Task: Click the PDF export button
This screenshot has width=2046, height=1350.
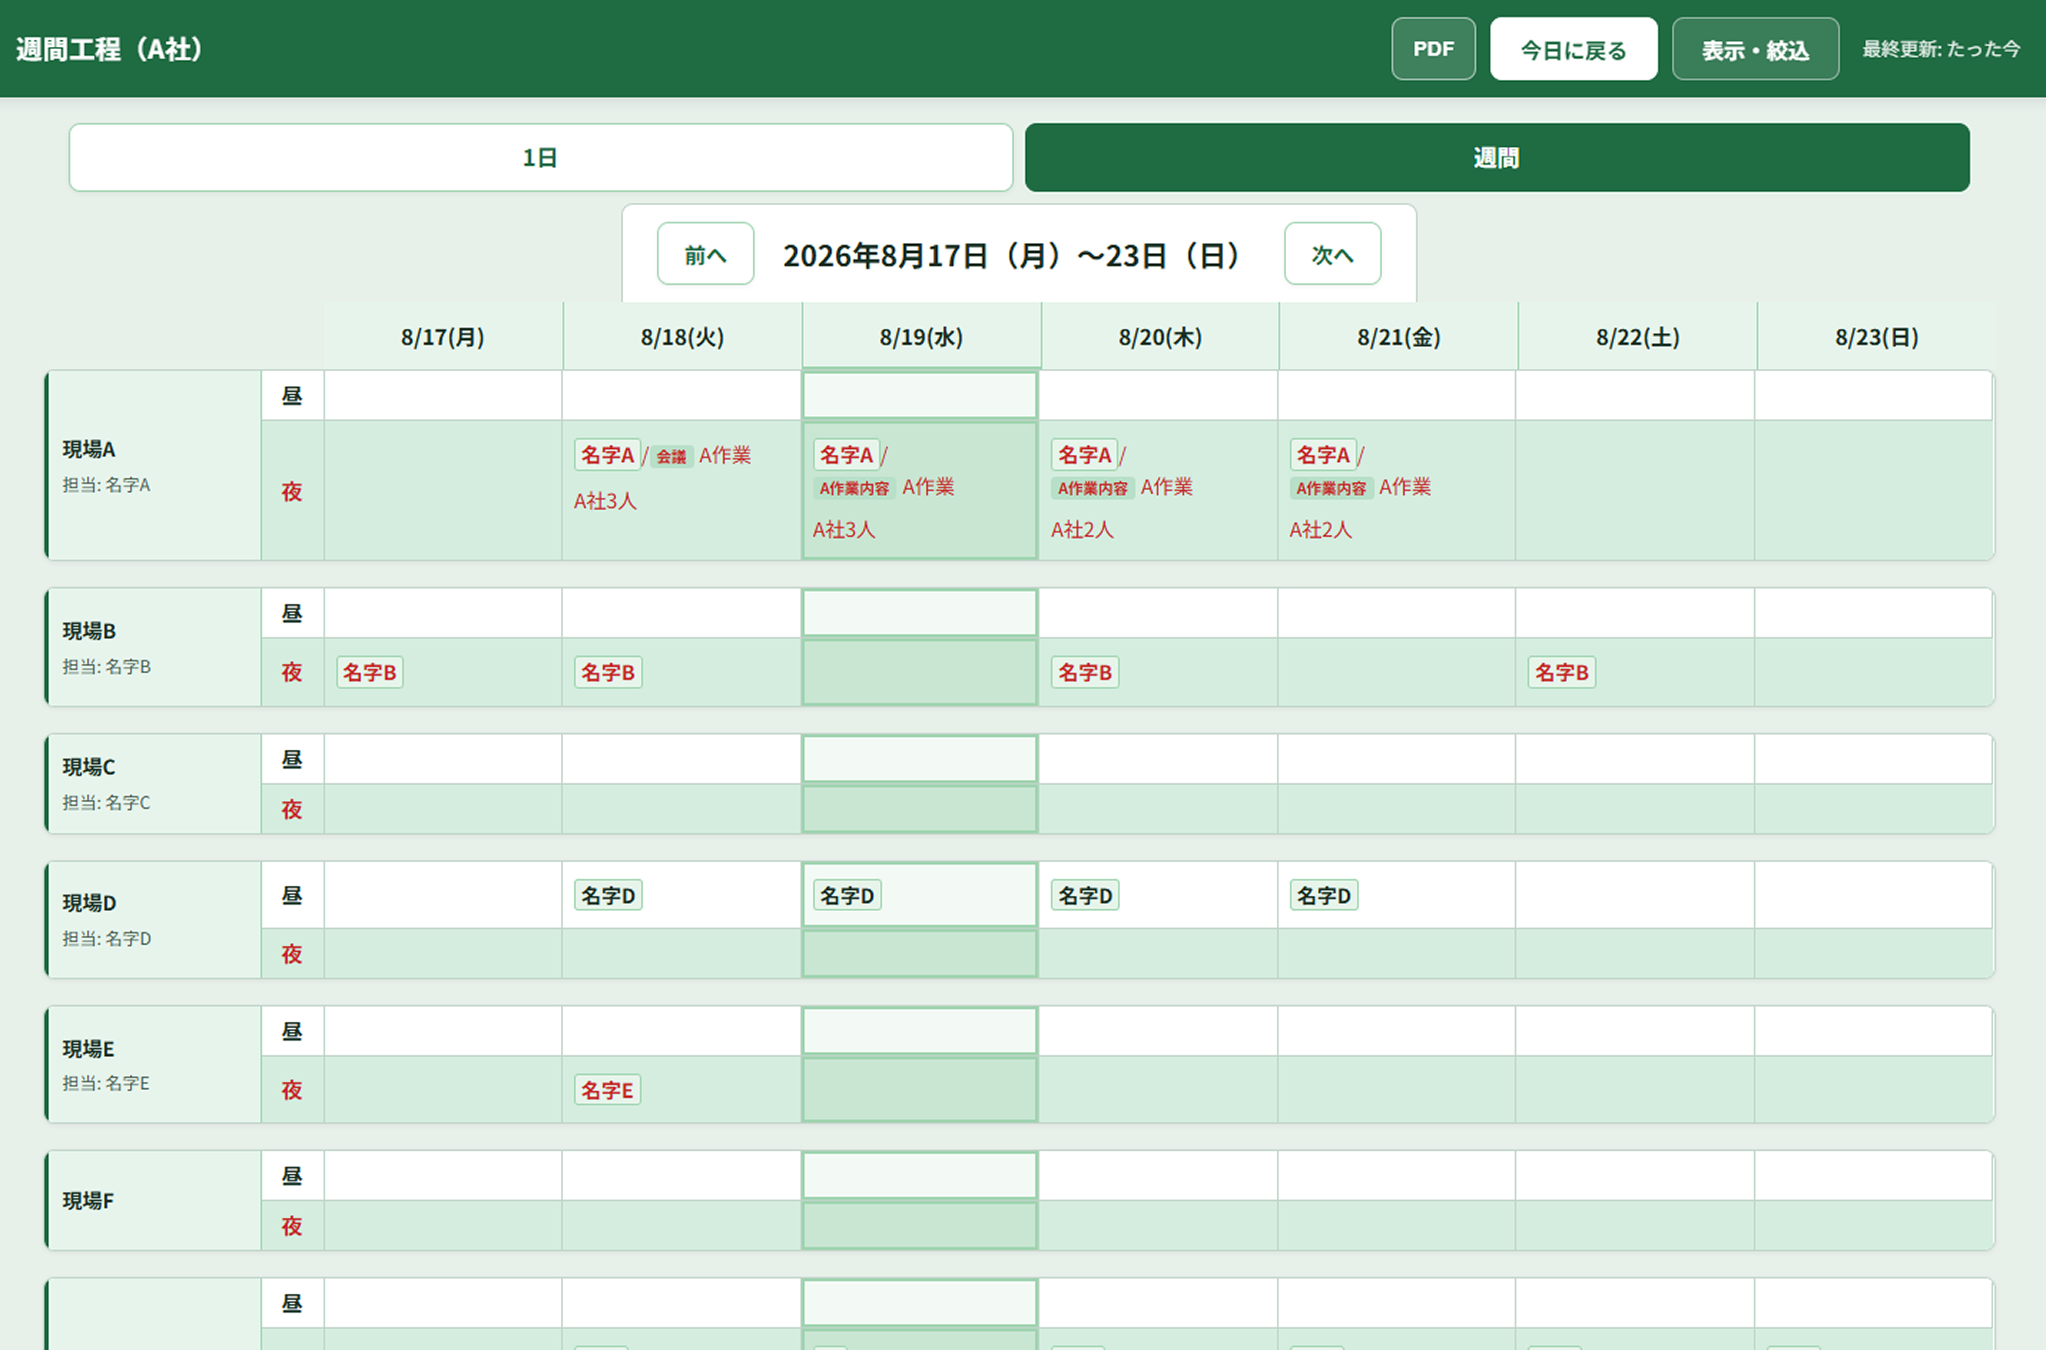Action: pos(1433,49)
